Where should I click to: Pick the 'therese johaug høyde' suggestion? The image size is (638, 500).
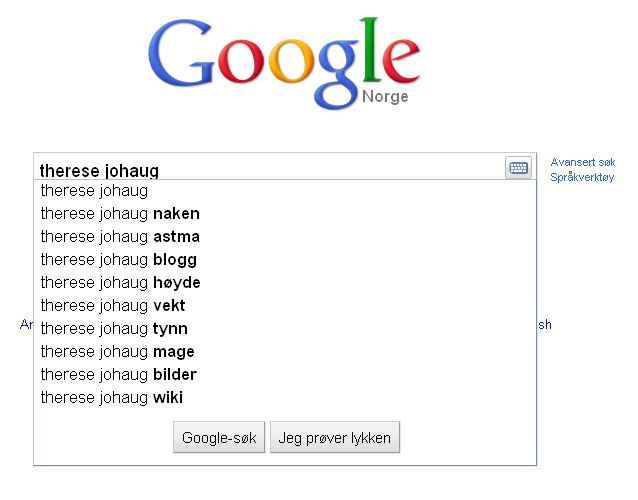click(x=285, y=282)
